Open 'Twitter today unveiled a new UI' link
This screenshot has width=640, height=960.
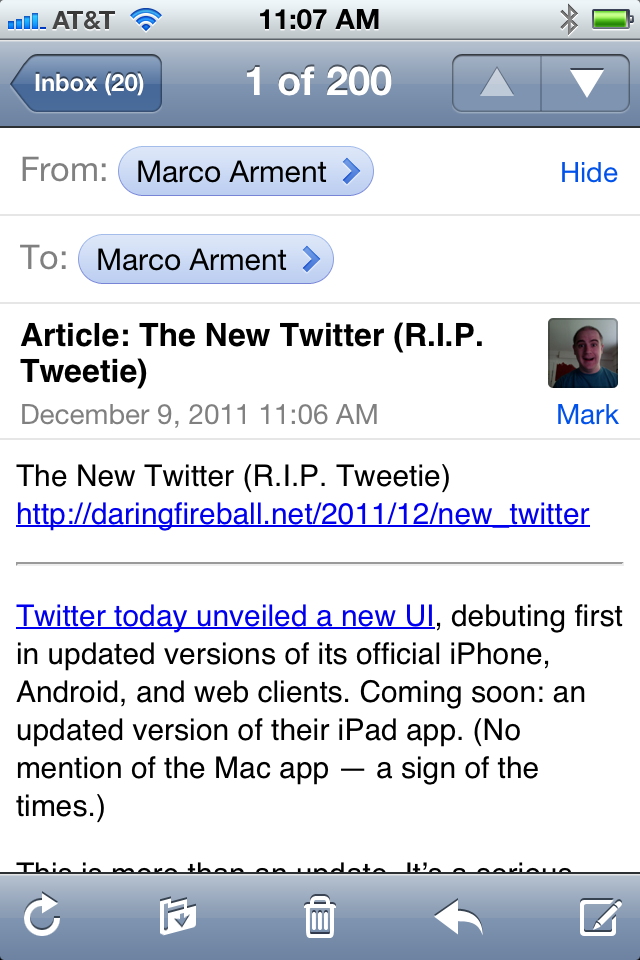point(225,616)
